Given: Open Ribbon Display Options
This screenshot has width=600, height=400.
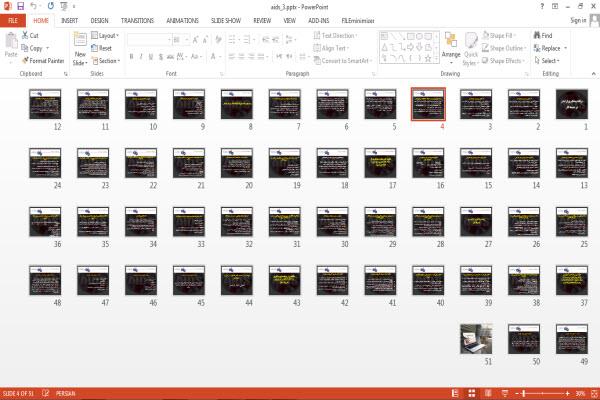Looking at the screenshot, I should point(555,6).
